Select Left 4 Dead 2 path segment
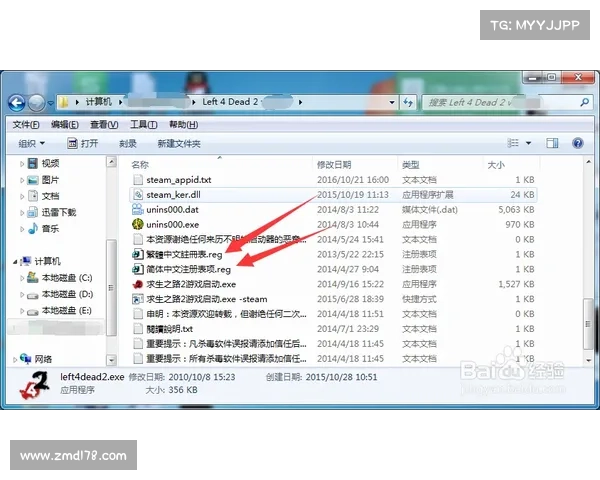Image resolution: width=600 pixels, height=480 pixels. click(230, 102)
